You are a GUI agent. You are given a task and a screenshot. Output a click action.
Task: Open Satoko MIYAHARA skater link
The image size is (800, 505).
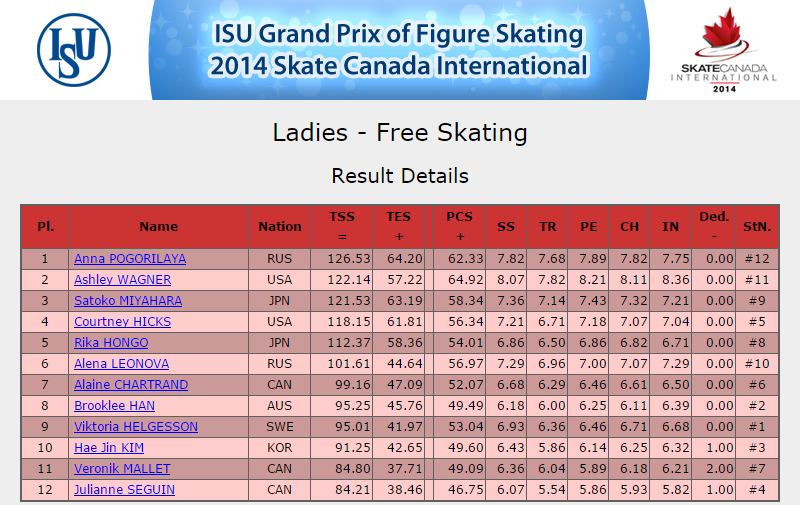[x=128, y=300]
